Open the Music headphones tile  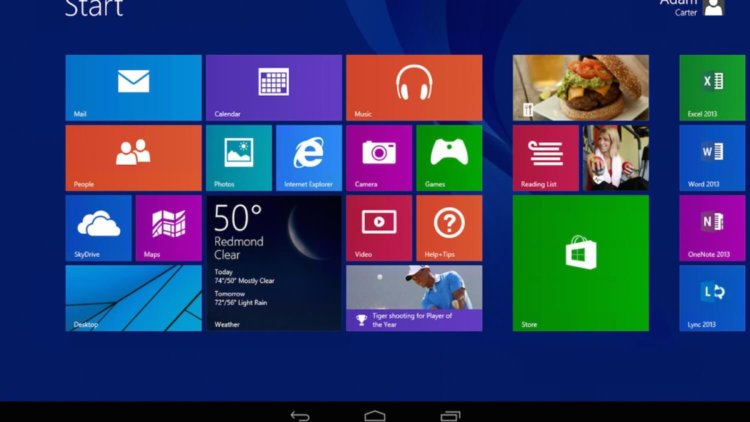(x=413, y=88)
